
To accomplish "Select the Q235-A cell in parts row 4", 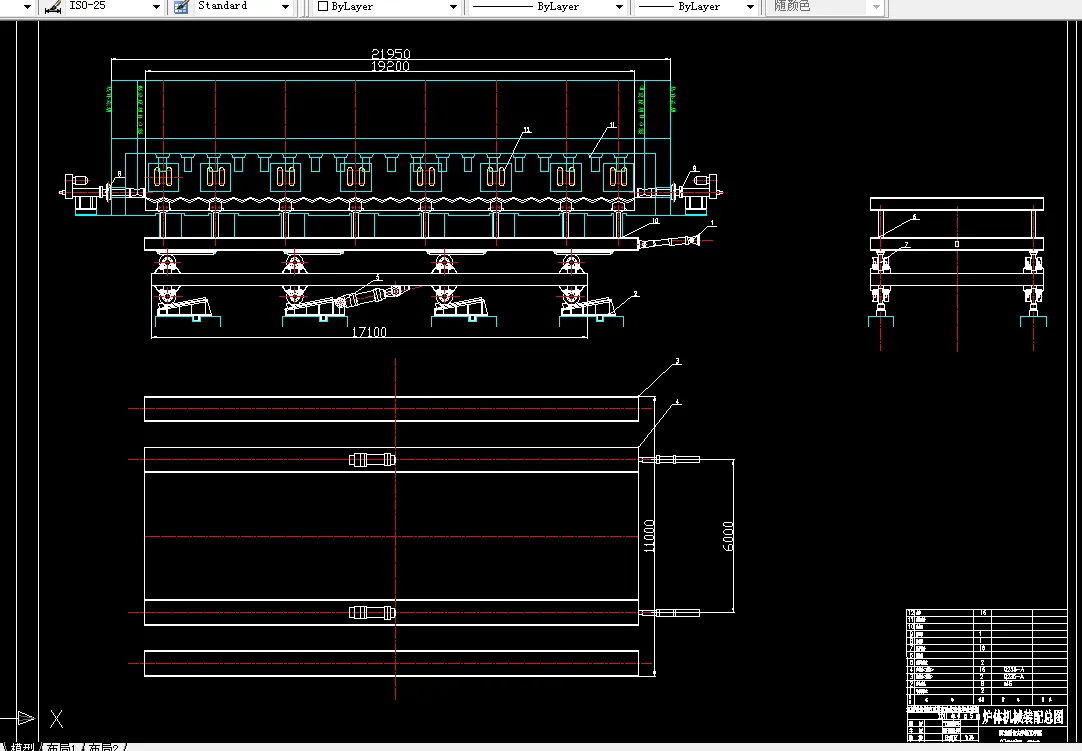I will coord(1014,670).
